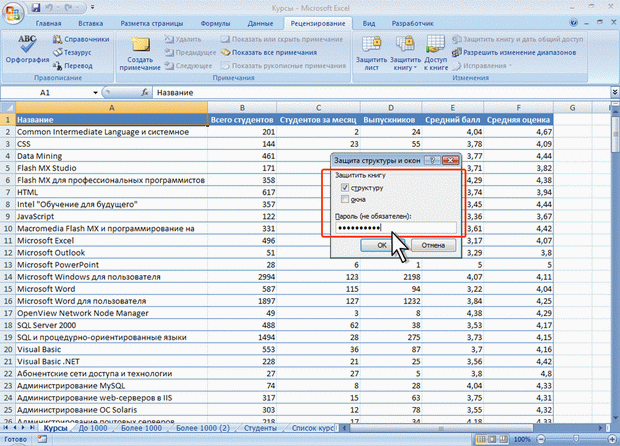Viewport: 620px width, 446px height.
Task: Click the fx insert function icon
Action: [x=145, y=93]
